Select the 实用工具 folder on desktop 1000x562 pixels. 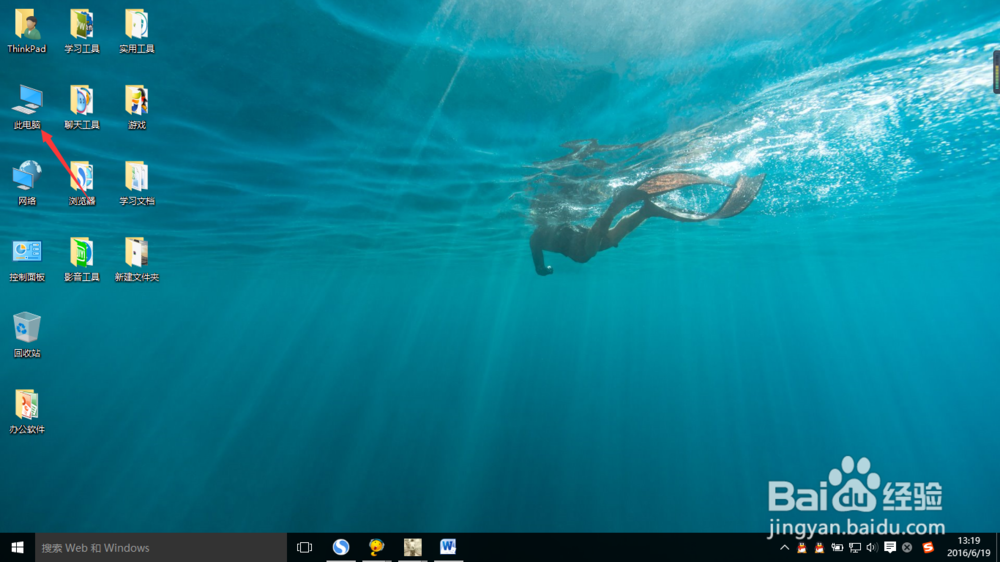point(136,30)
